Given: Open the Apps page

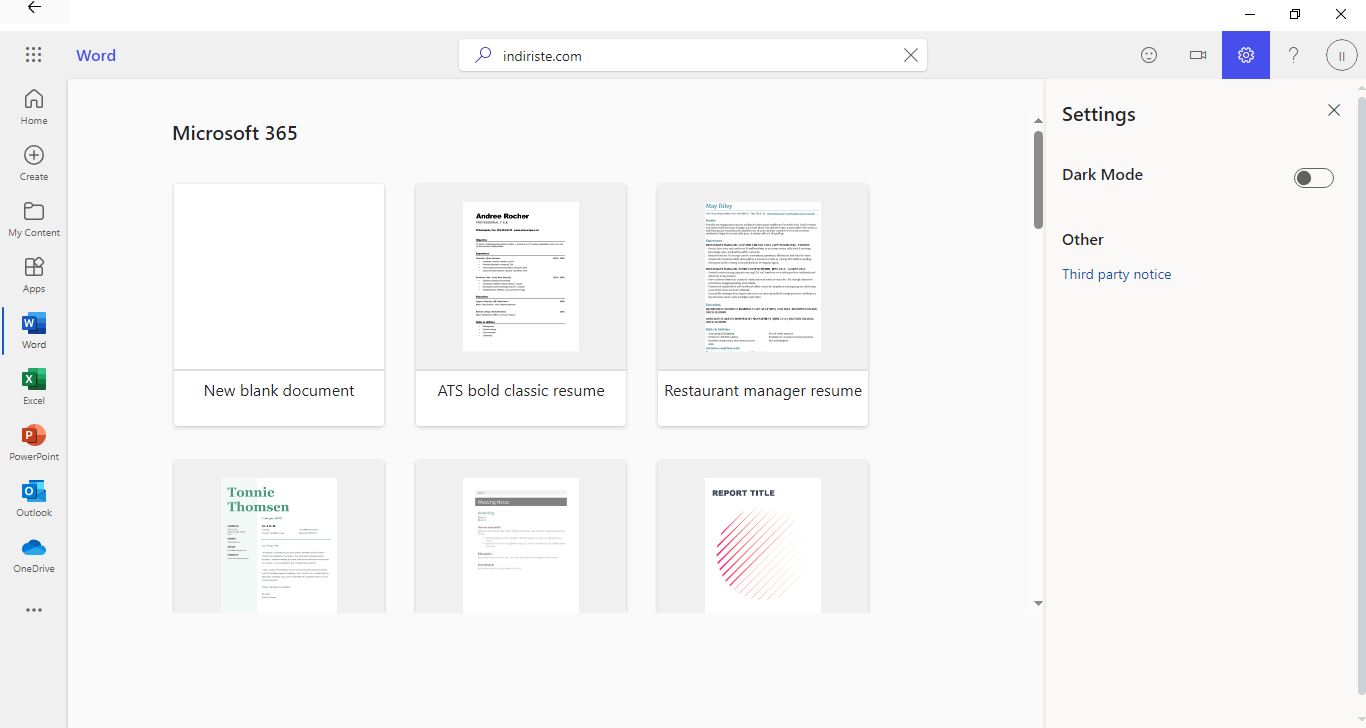Looking at the screenshot, I should coord(34,274).
